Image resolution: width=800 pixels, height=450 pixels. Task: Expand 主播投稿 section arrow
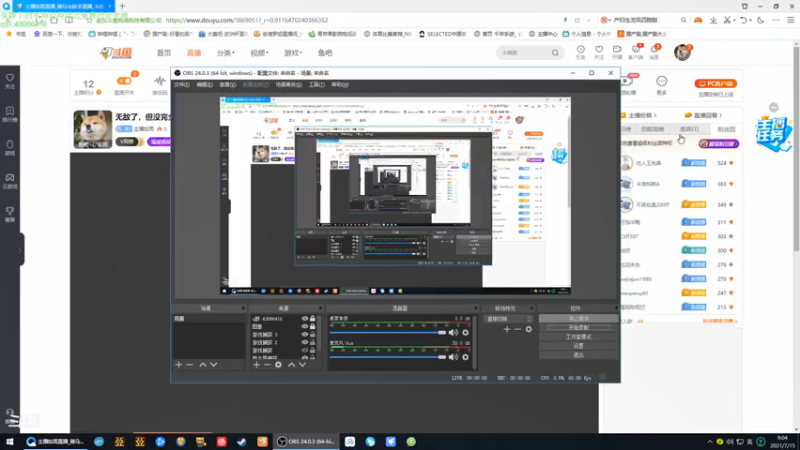click(x=655, y=115)
